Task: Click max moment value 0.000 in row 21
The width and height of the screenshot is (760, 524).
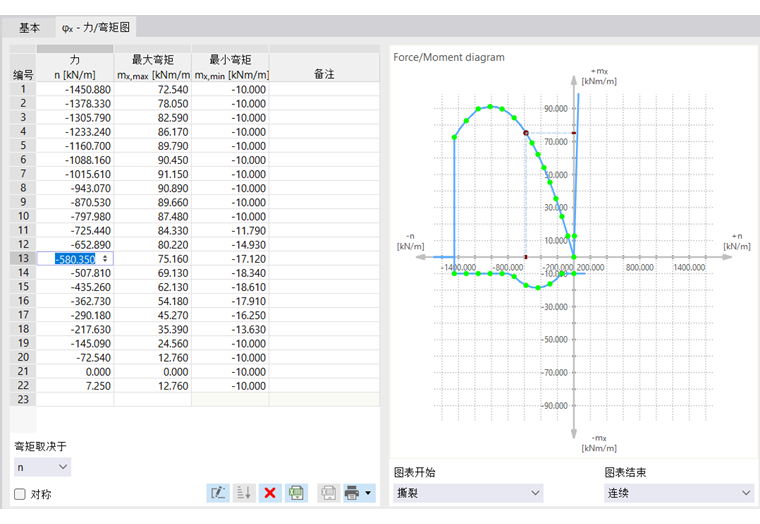Action: point(153,372)
